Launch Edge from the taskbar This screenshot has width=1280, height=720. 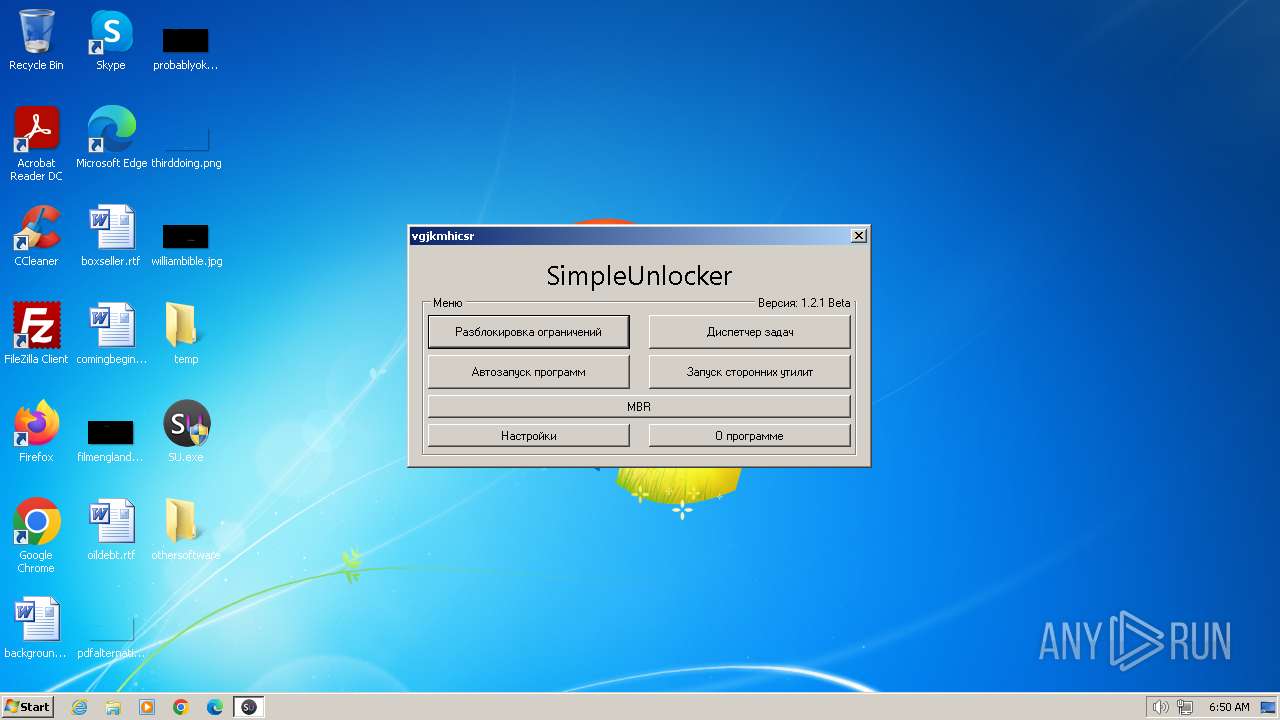pos(215,707)
